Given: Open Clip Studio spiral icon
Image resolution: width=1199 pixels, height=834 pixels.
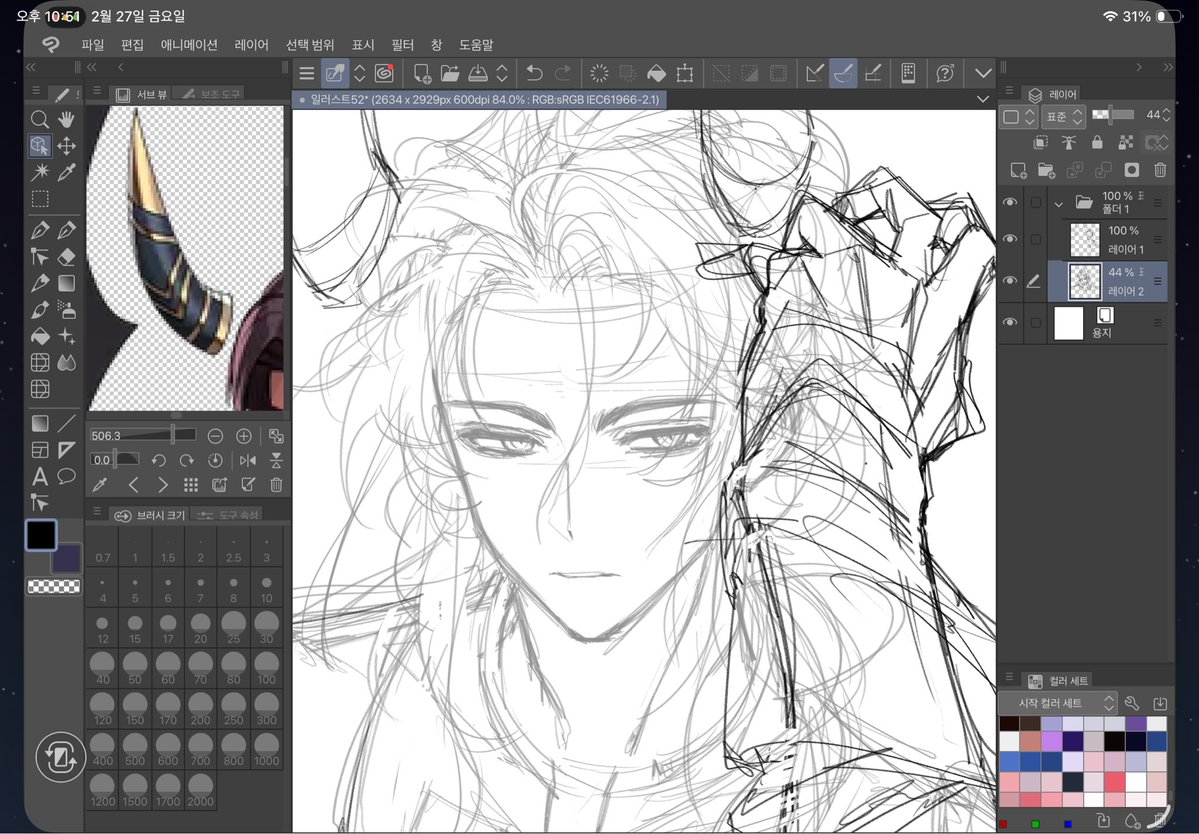Looking at the screenshot, I should coord(384,73).
